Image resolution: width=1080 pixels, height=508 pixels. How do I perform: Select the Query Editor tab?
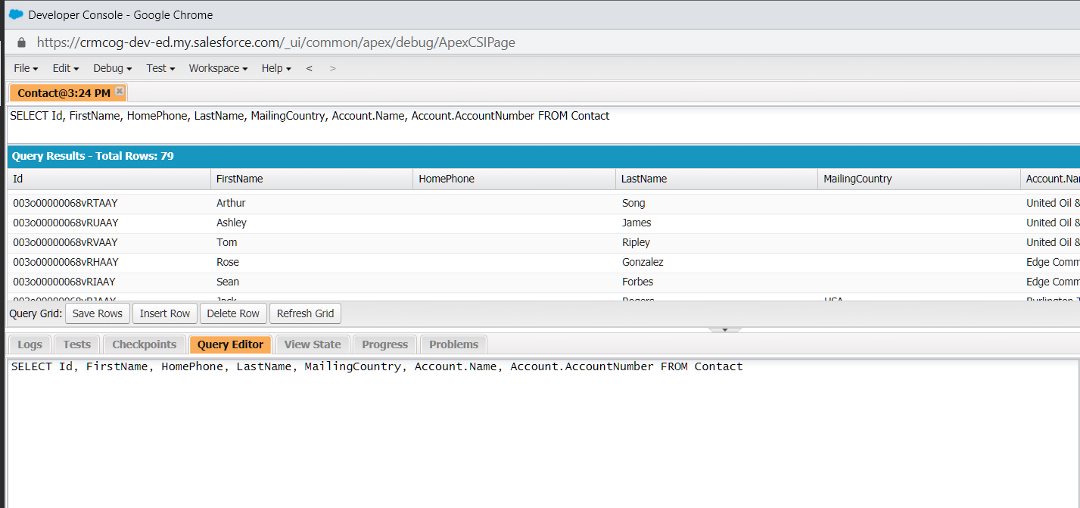[x=230, y=344]
